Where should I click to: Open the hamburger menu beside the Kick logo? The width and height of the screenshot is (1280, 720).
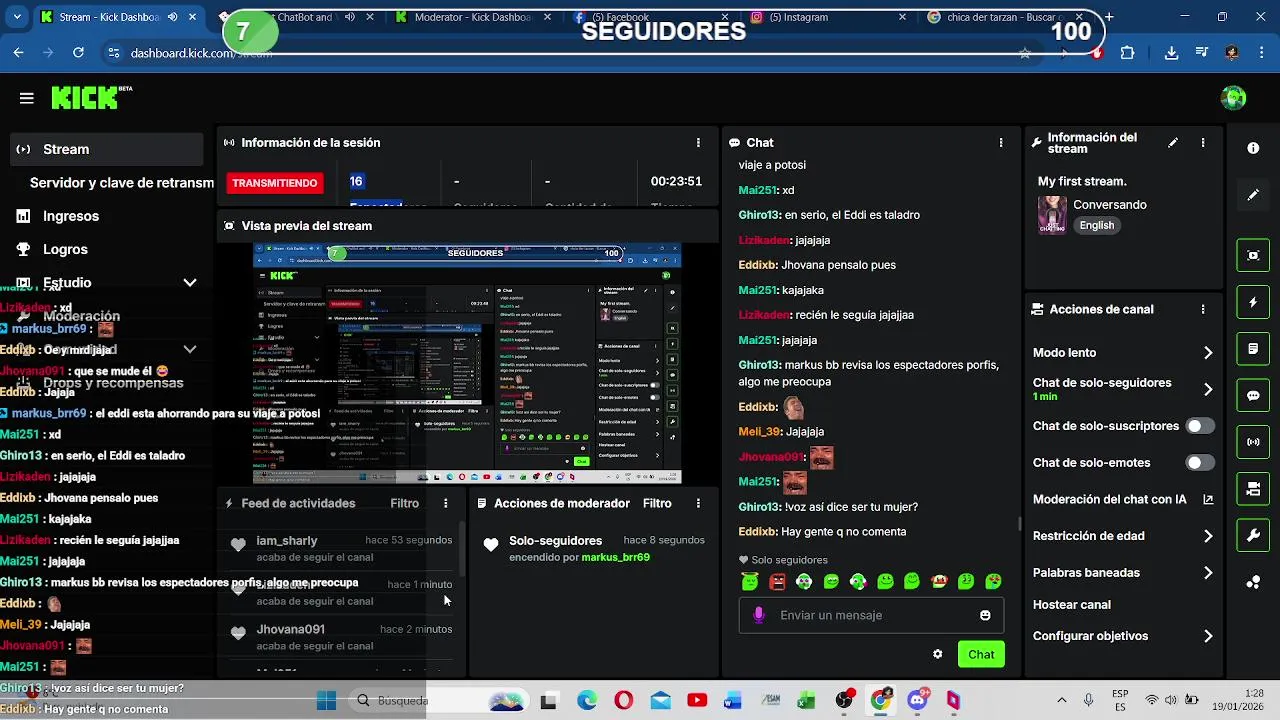pyautogui.click(x=26, y=98)
